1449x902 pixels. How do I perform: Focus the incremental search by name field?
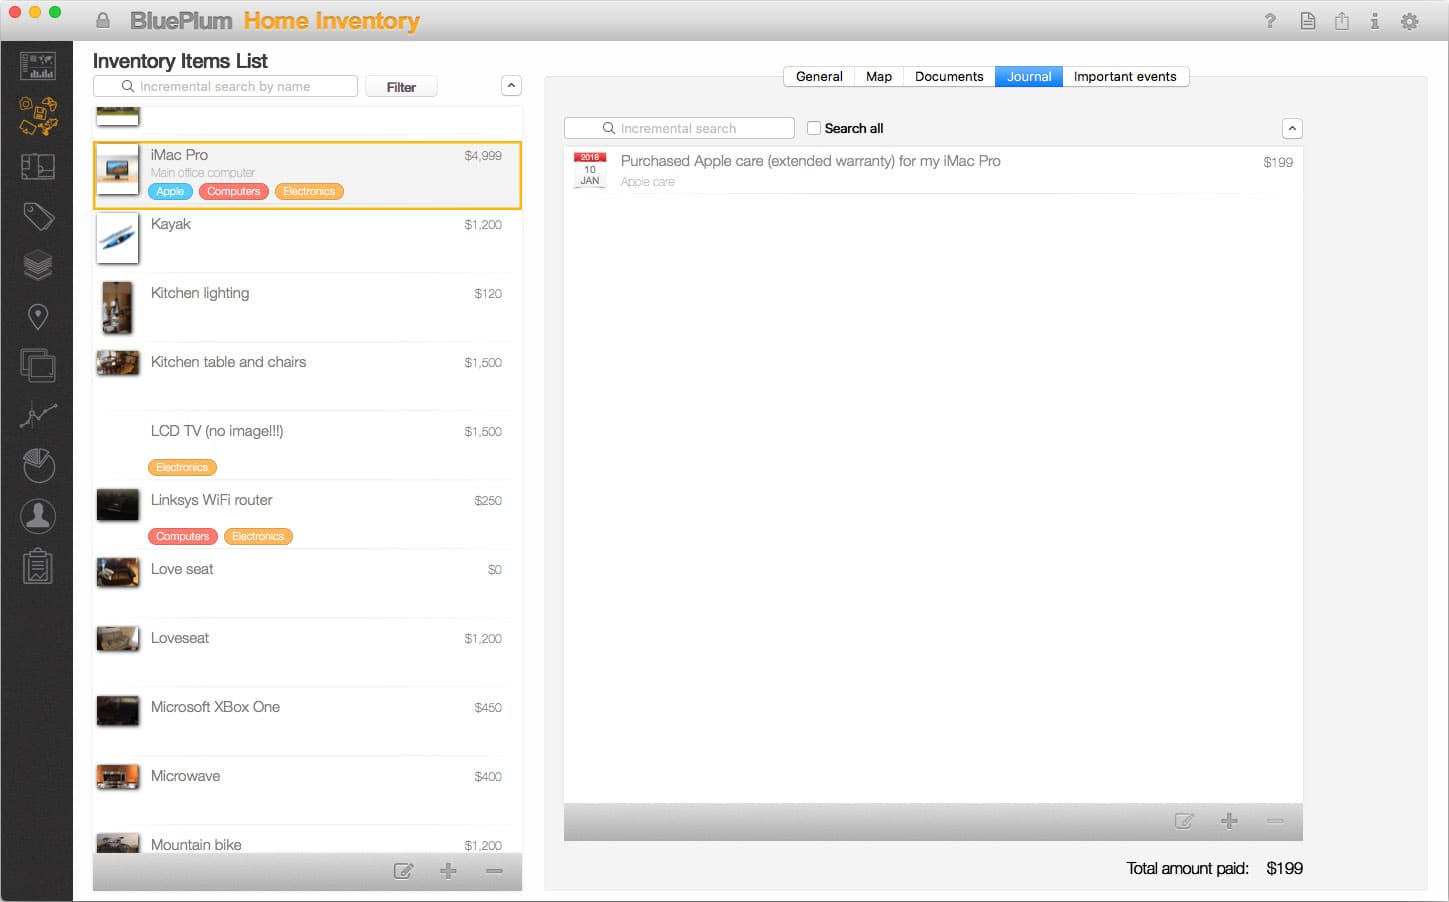225,86
